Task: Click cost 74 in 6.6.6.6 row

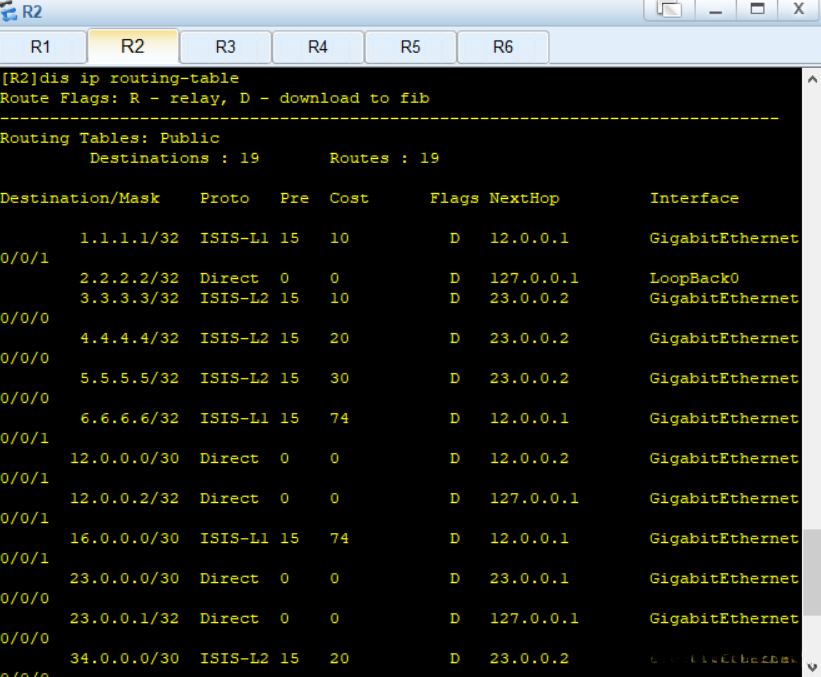Action: tap(339, 418)
